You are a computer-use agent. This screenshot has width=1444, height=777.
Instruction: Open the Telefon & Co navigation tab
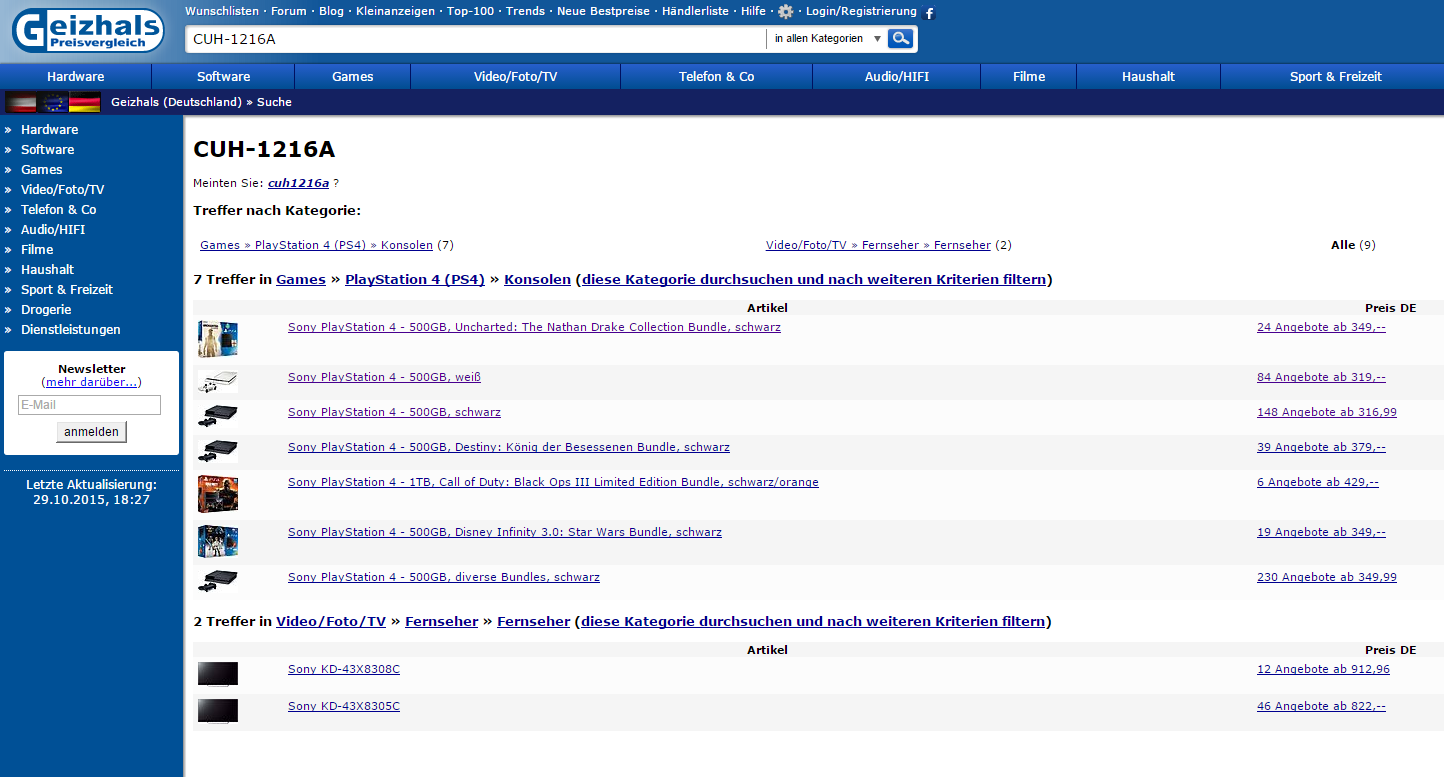pyautogui.click(x=716, y=76)
